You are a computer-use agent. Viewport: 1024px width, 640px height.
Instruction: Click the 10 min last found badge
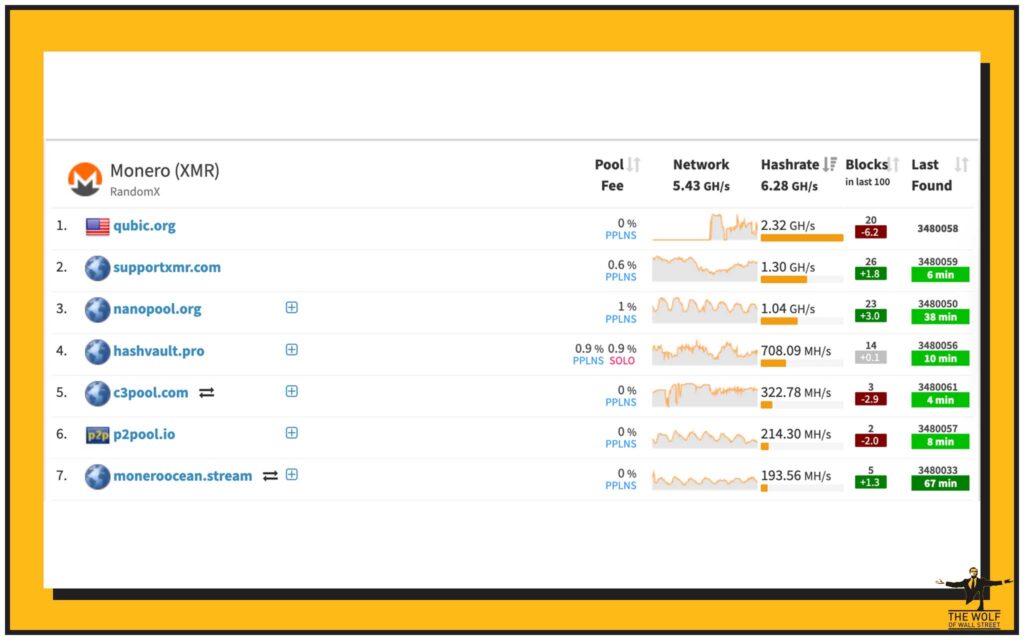coord(940,359)
